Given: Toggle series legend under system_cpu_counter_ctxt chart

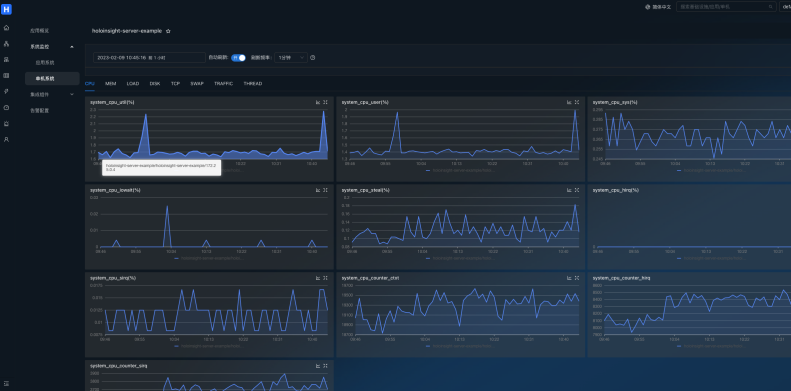Looking at the screenshot, I should click(460, 346).
